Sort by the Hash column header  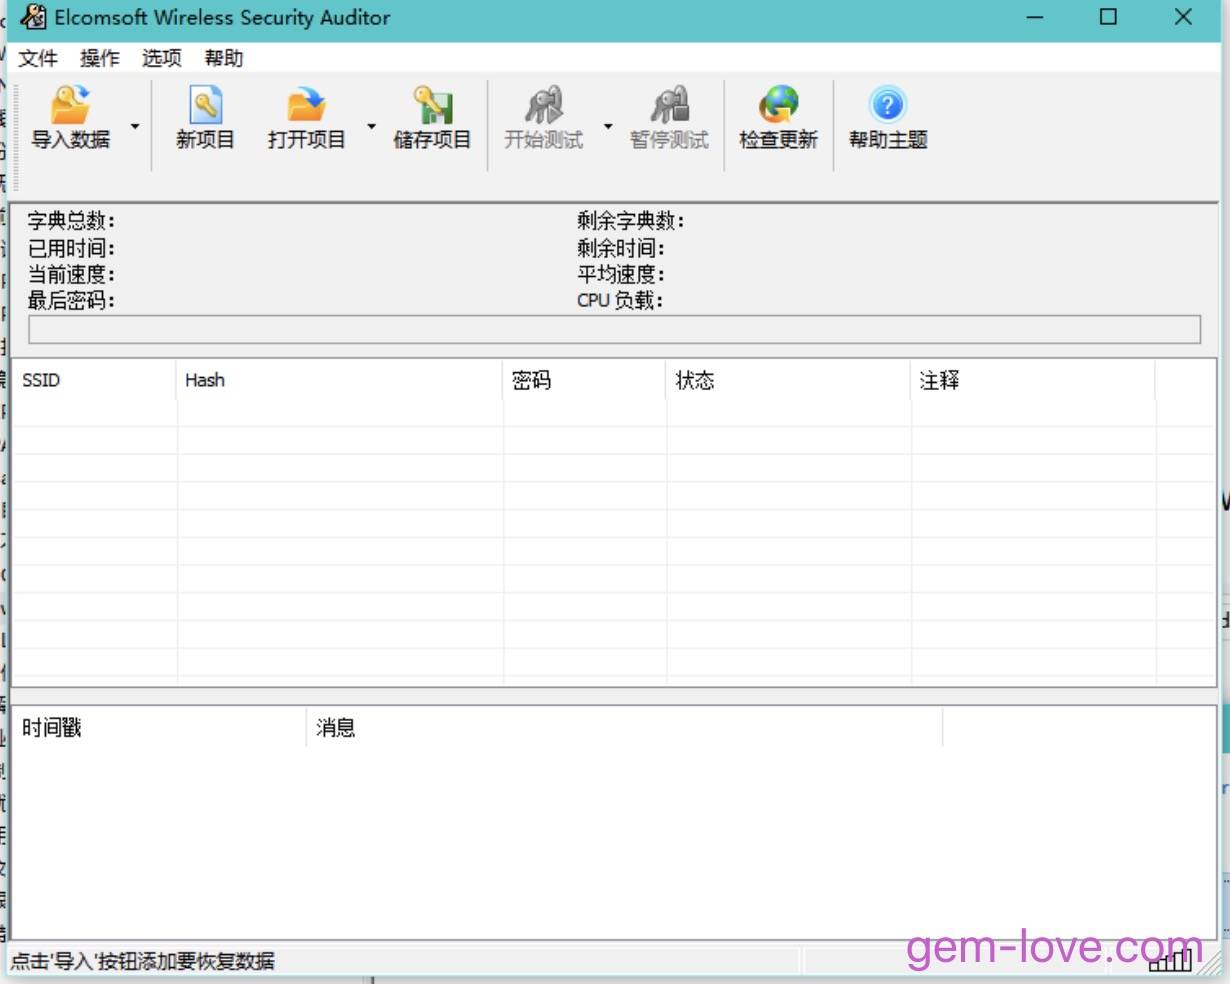click(340, 380)
